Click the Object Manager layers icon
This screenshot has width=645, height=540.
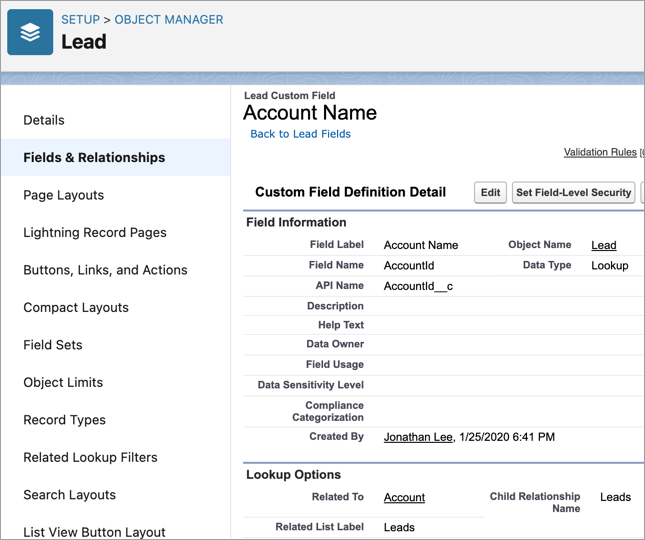[x=30, y=32]
